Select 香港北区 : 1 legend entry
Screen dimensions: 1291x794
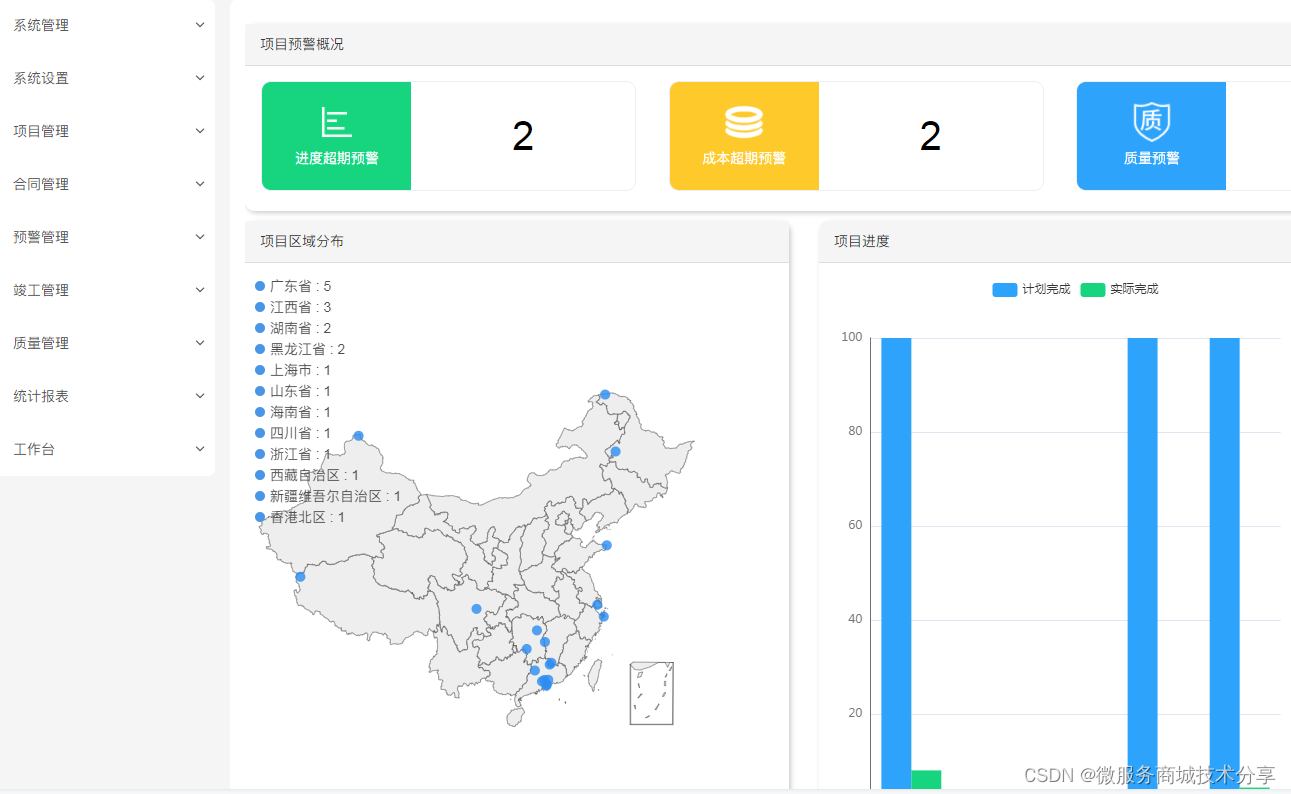pos(300,517)
